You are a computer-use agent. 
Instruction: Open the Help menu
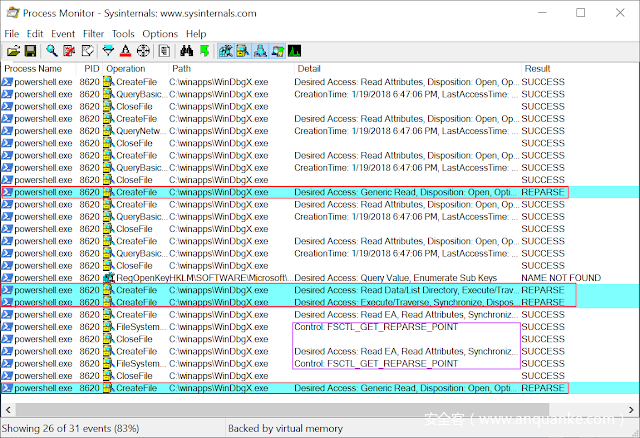(x=196, y=34)
